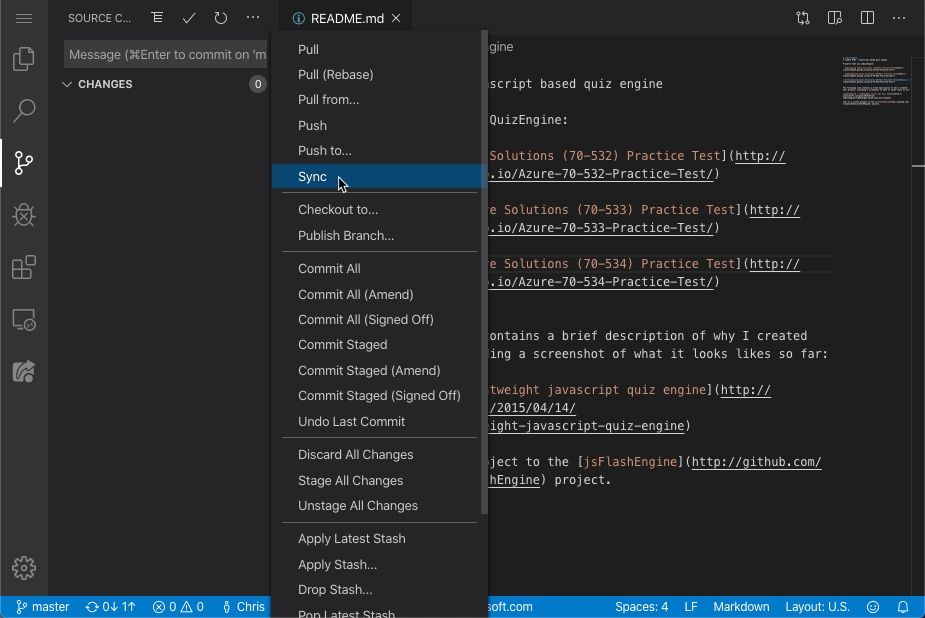Screen dimensions: 925x618
Task: Select the README.md editor tab
Action: click(346, 18)
